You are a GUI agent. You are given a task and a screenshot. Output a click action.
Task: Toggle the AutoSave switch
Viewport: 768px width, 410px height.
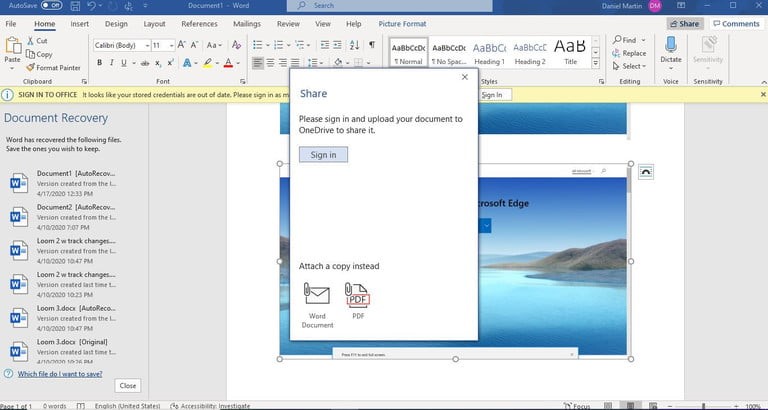pyautogui.click(x=51, y=5)
